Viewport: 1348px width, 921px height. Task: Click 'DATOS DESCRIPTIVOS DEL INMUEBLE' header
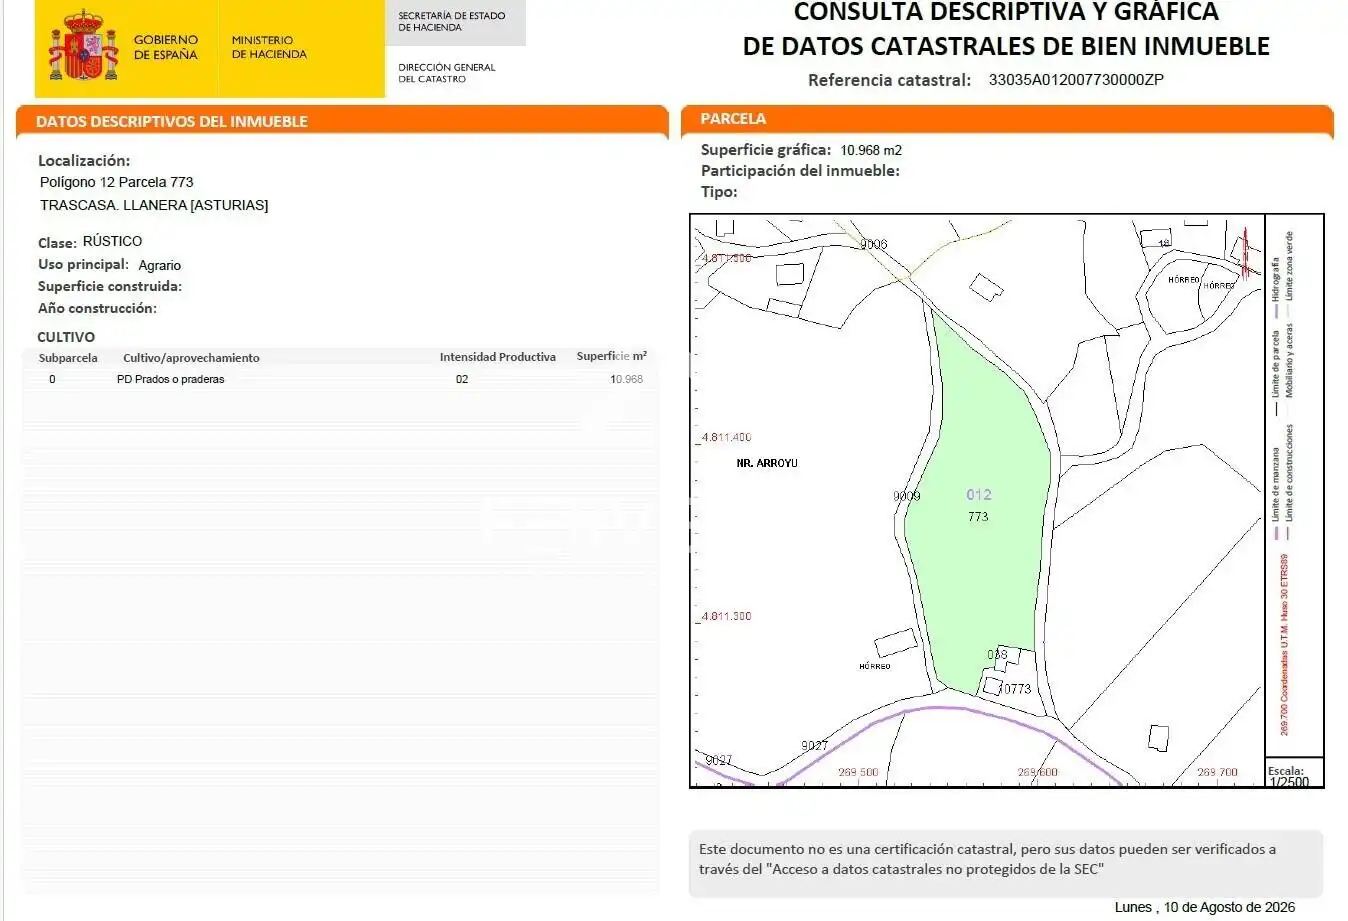[172, 121]
